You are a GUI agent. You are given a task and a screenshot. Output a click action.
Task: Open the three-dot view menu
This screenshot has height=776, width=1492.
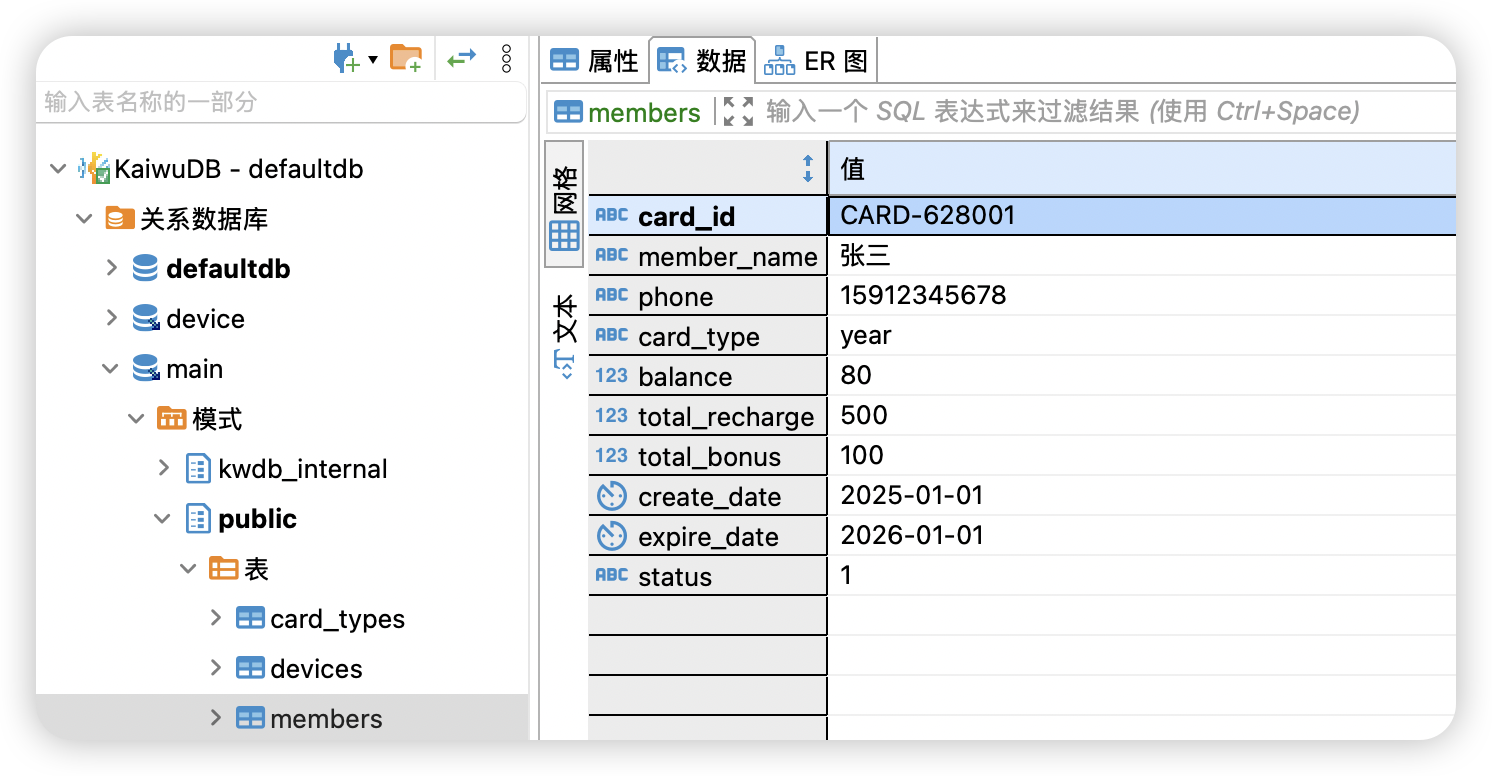pyautogui.click(x=506, y=59)
